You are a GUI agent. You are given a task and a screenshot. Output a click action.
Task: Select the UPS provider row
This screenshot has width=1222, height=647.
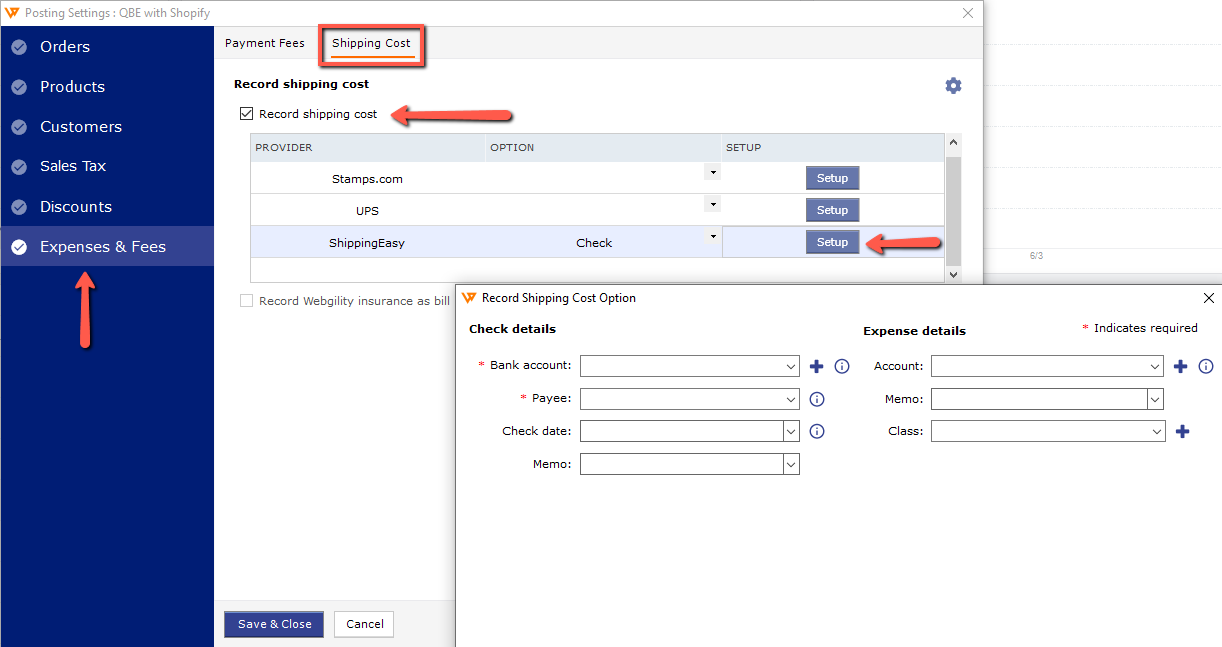(598, 210)
